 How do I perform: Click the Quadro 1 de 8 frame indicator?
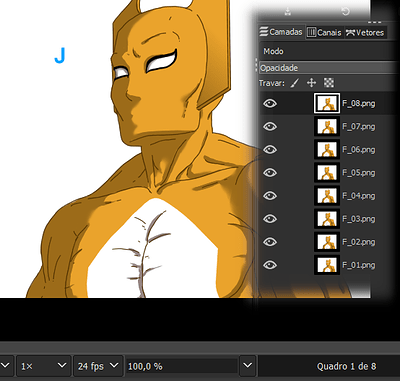pyautogui.click(x=346, y=366)
